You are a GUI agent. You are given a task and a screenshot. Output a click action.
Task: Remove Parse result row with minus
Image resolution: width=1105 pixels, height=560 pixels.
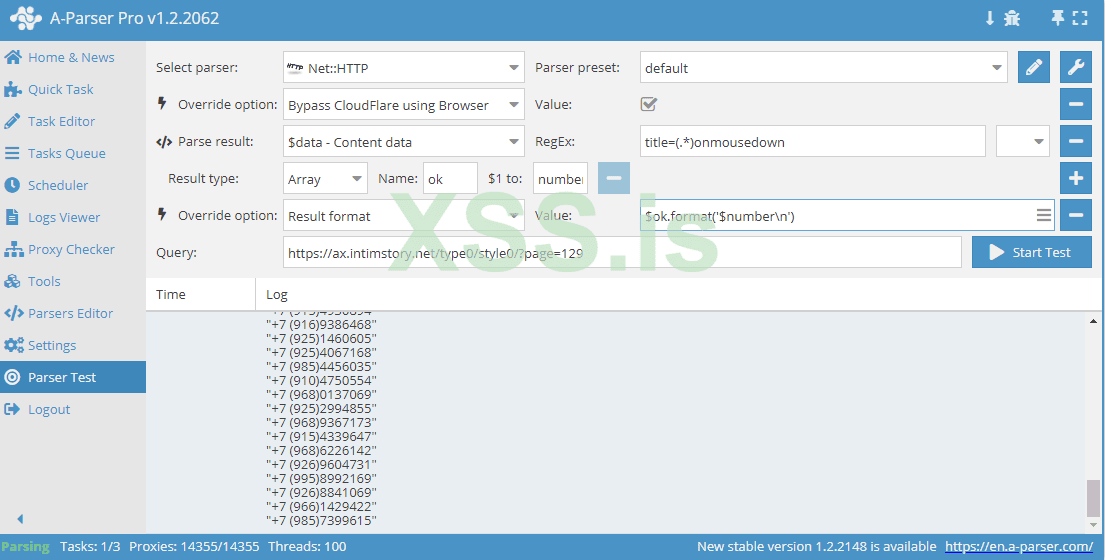(1075, 142)
